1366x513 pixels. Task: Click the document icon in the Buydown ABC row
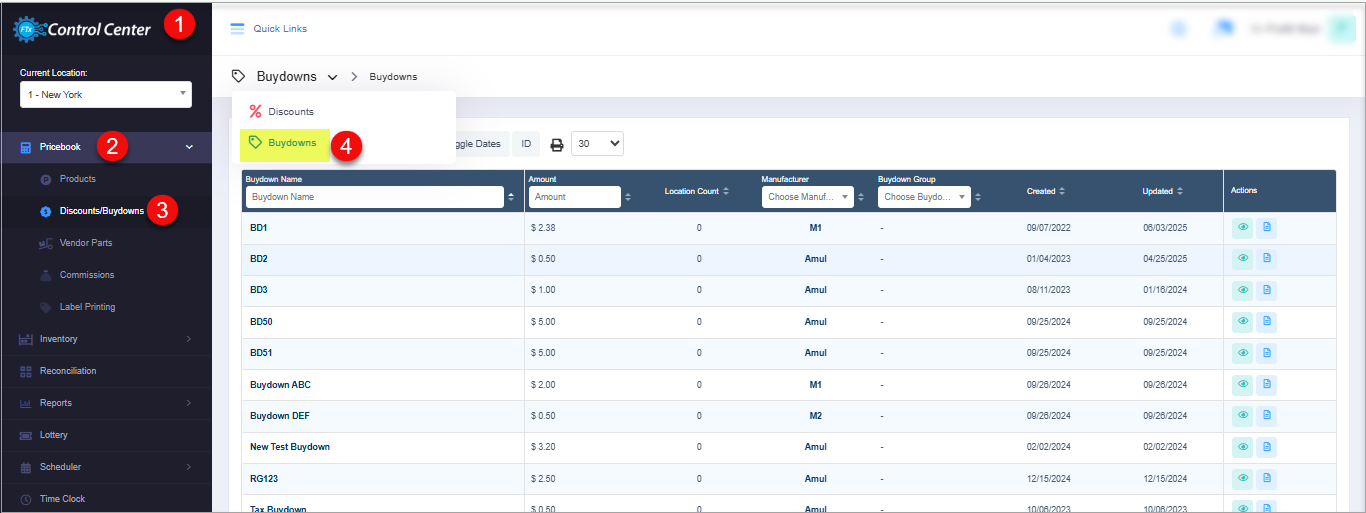click(1266, 385)
